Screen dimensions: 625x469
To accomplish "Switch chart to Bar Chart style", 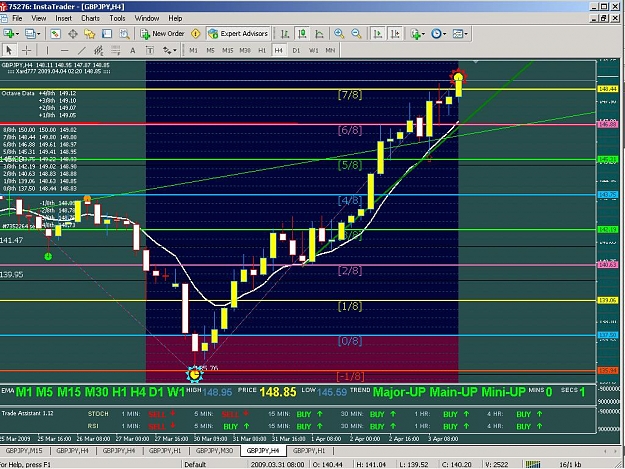I will pos(285,34).
